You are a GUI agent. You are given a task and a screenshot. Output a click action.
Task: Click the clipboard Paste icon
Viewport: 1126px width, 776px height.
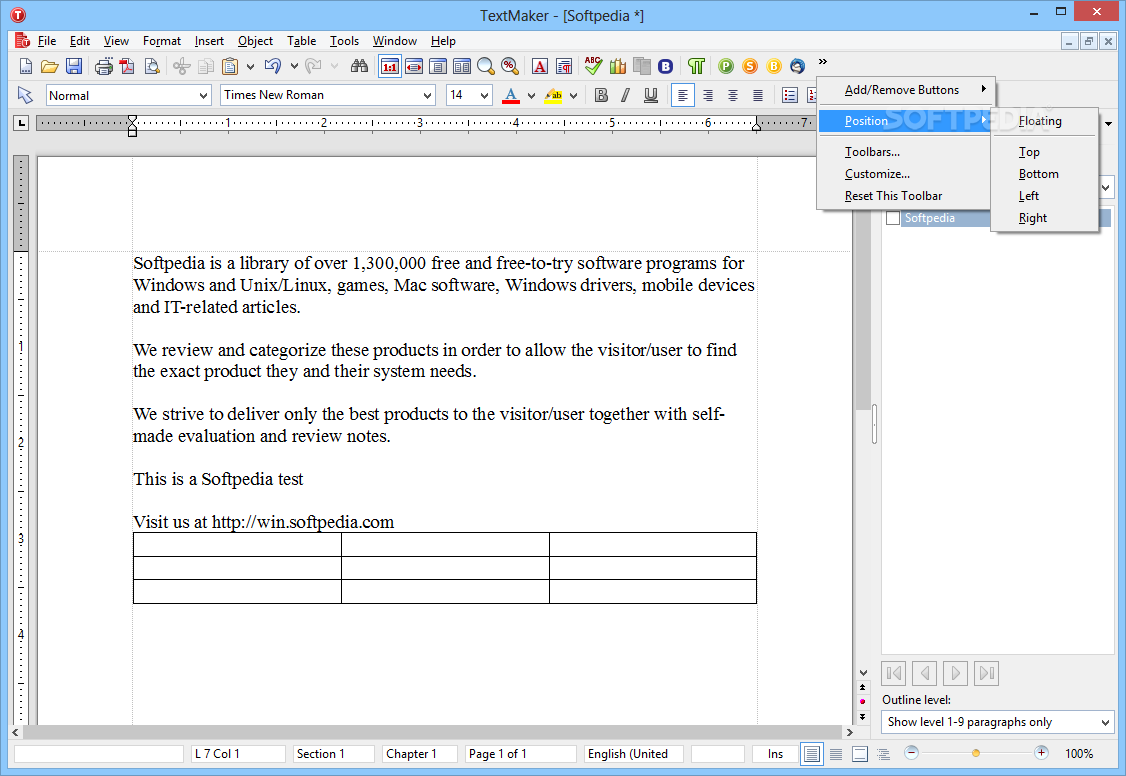(x=230, y=67)
